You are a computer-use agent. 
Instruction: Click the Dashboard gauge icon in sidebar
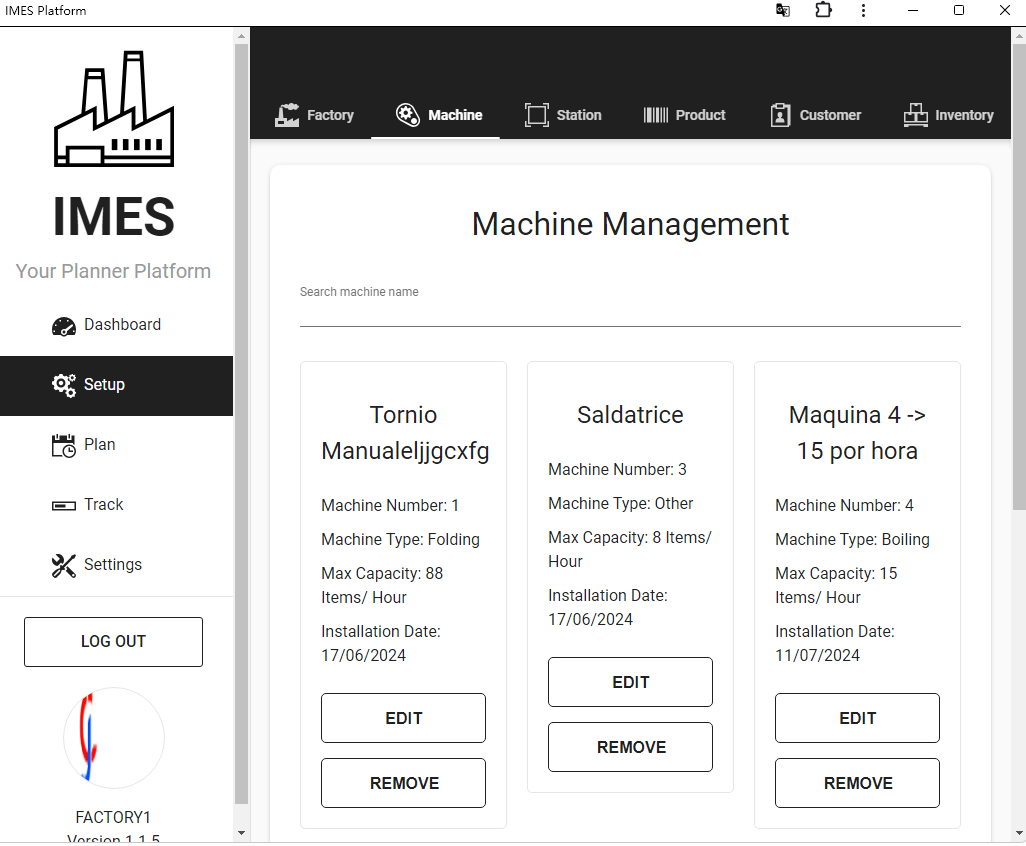(64, 326)
